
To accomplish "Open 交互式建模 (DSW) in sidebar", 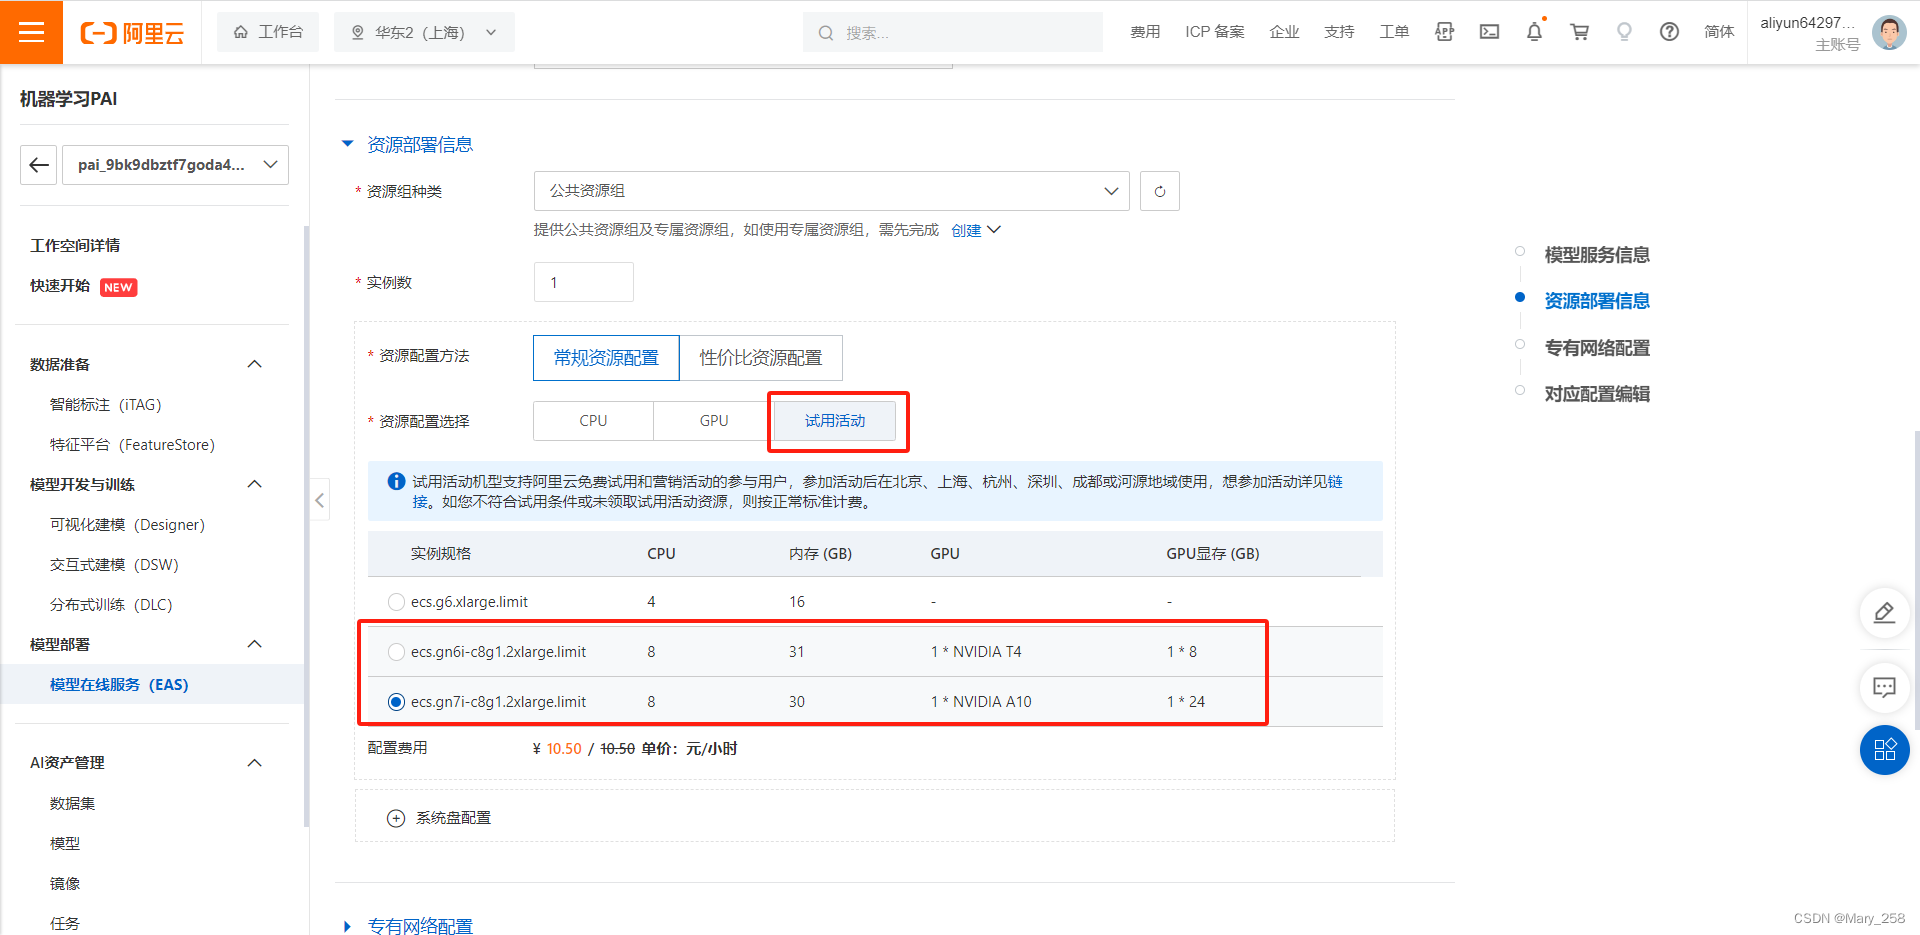I will (114, 565).
